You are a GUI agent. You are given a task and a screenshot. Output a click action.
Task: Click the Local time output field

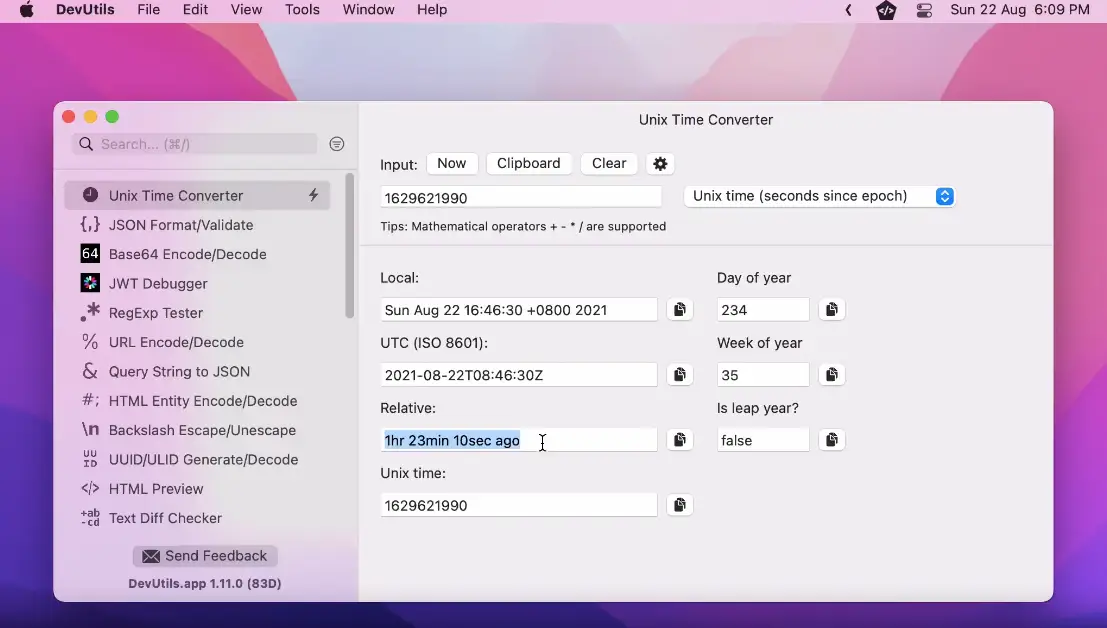[519, 310]
